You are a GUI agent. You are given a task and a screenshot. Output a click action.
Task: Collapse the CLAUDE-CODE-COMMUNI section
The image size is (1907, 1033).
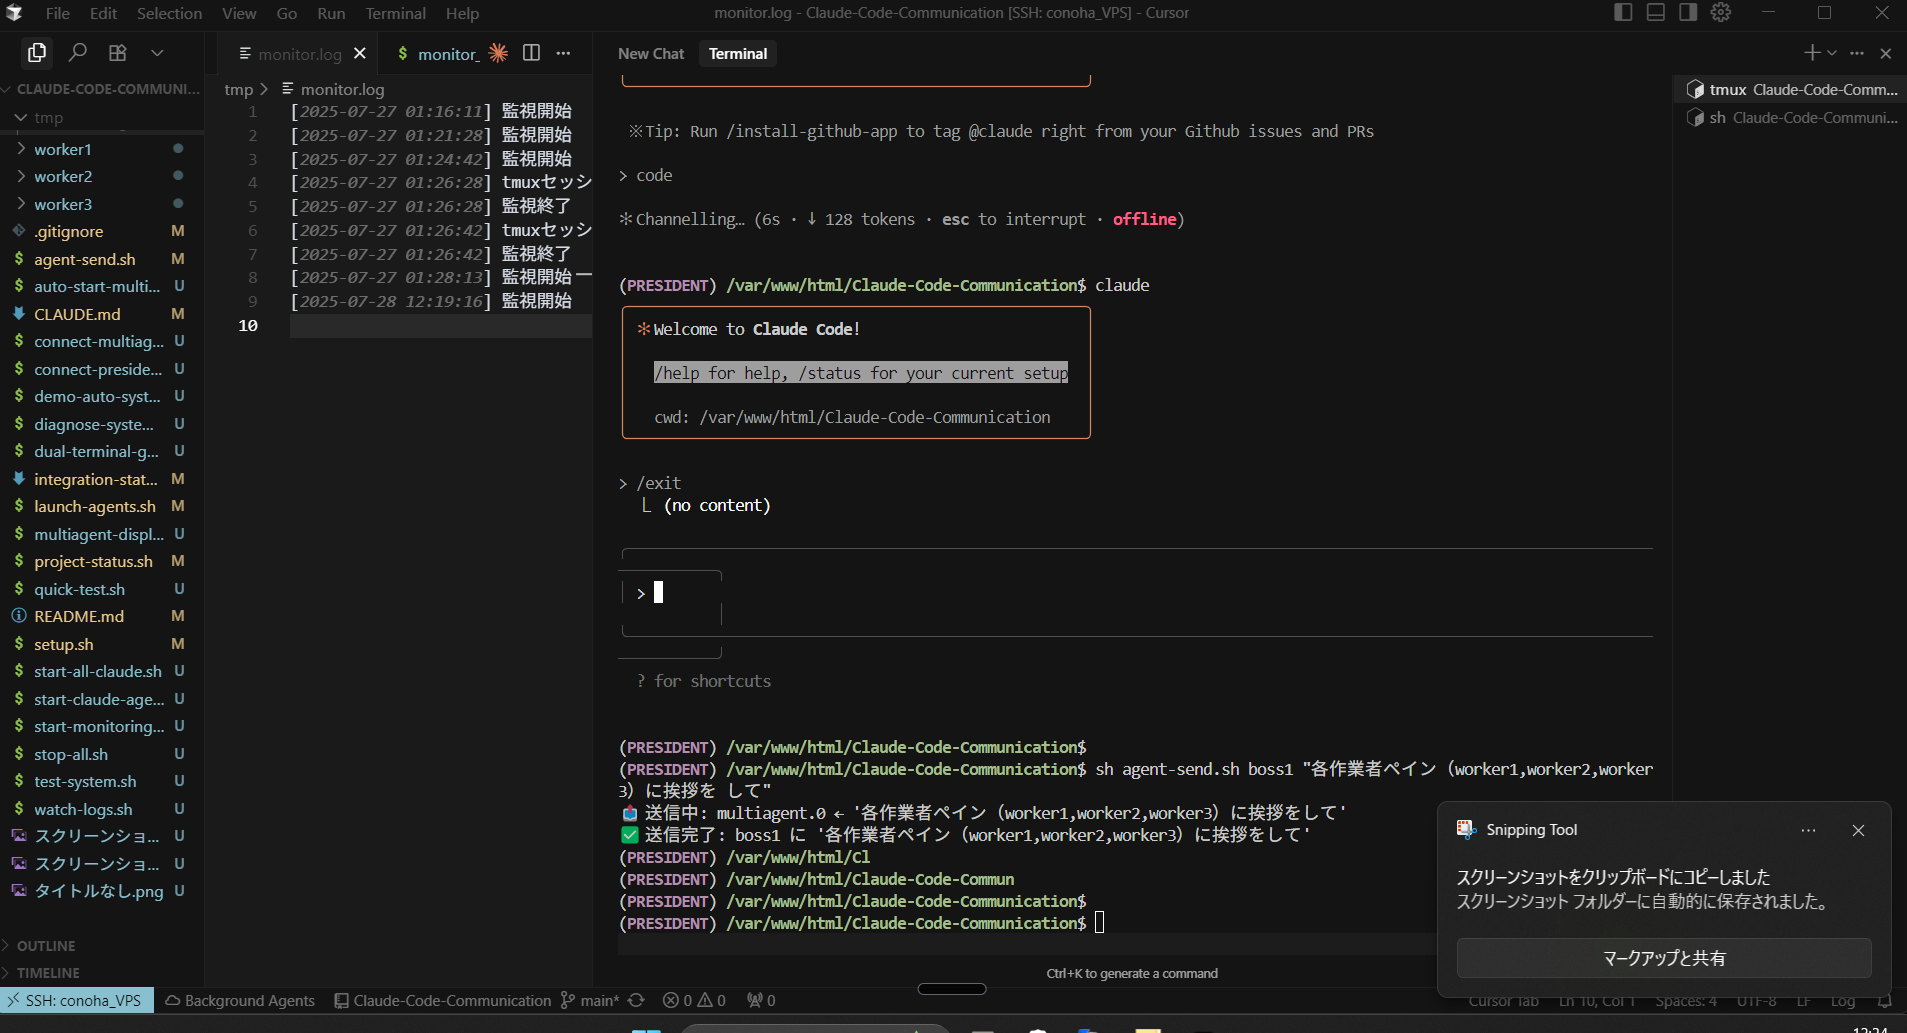(x=100, y=89)
